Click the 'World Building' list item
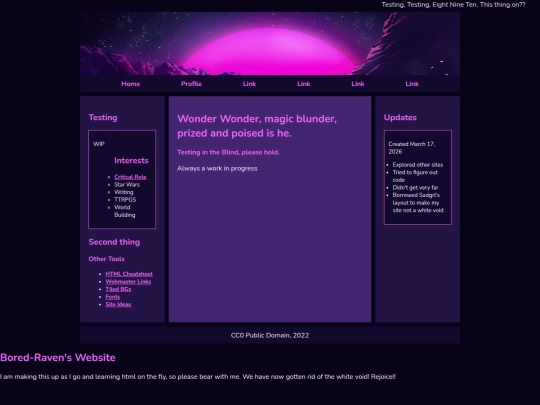Image resolution: width=540 pixels, height=405 pixels. click(125, 211)
